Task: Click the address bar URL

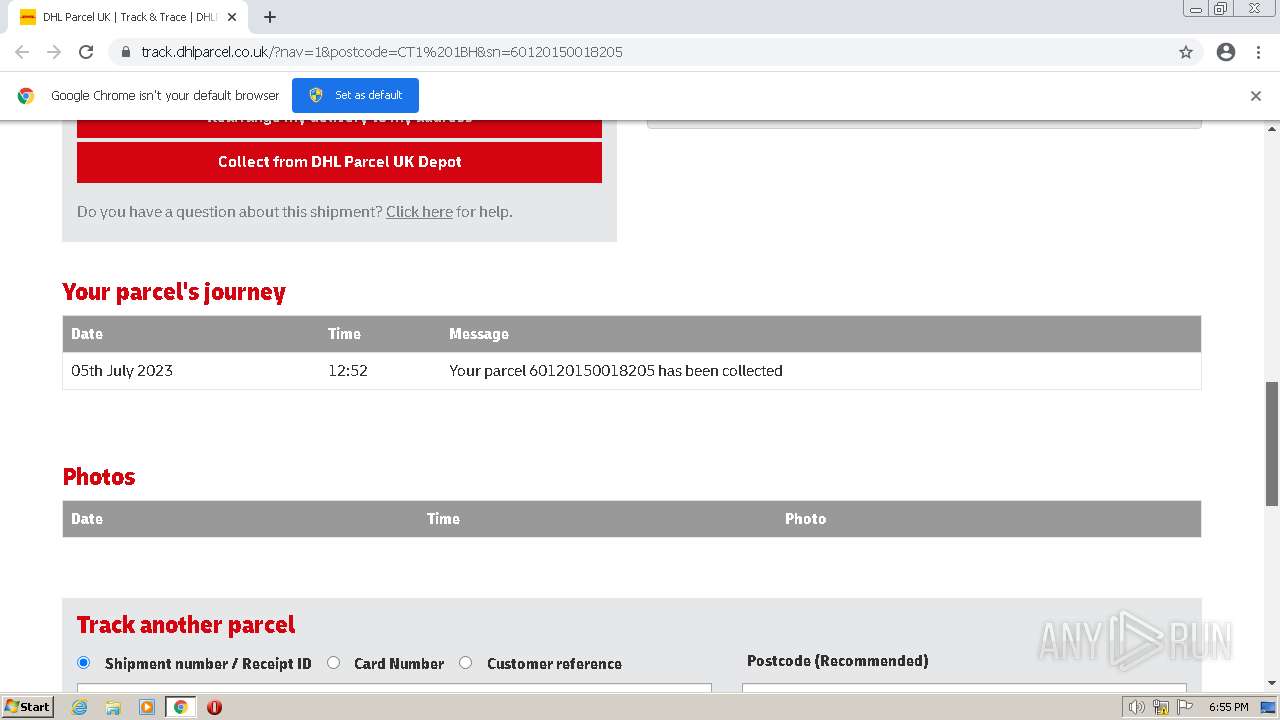Action: pyautogui.click(x=382, y=52)
